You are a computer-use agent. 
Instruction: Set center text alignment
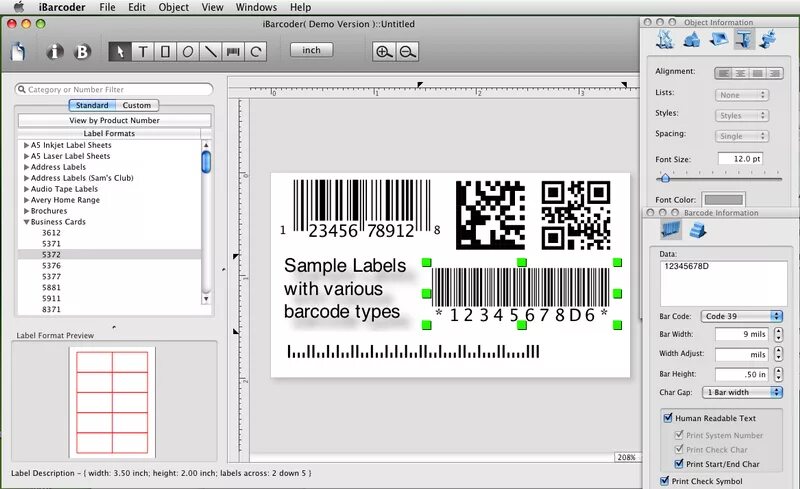tap(740, 74)
